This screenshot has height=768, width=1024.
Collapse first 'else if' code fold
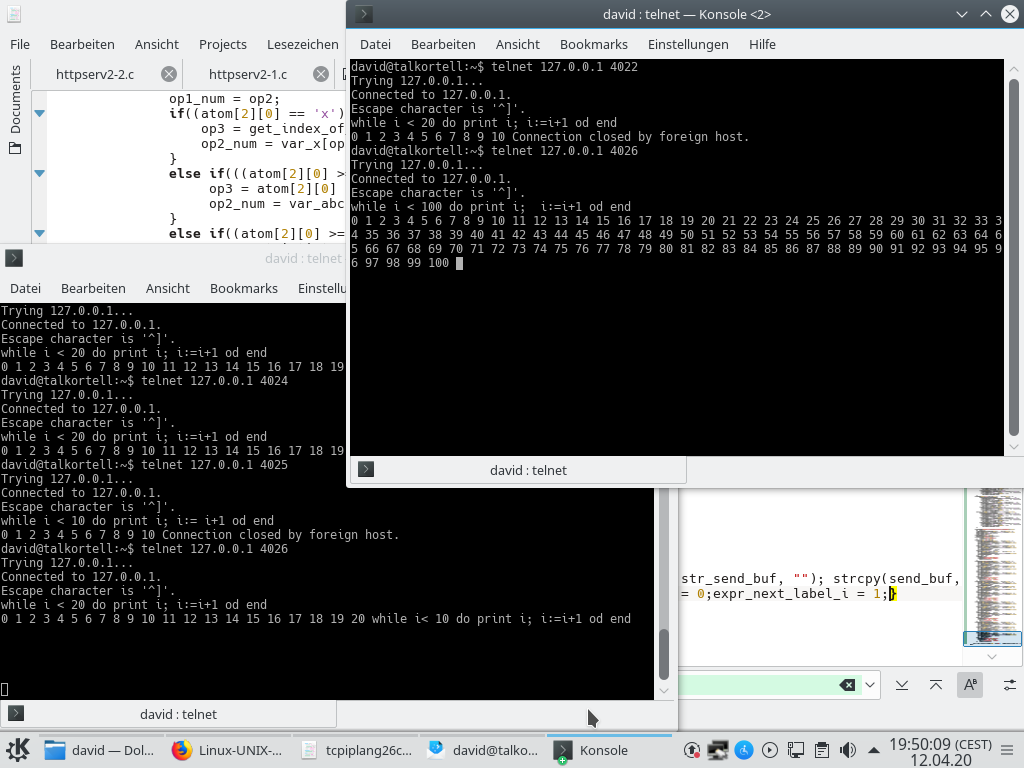point(39,174)
